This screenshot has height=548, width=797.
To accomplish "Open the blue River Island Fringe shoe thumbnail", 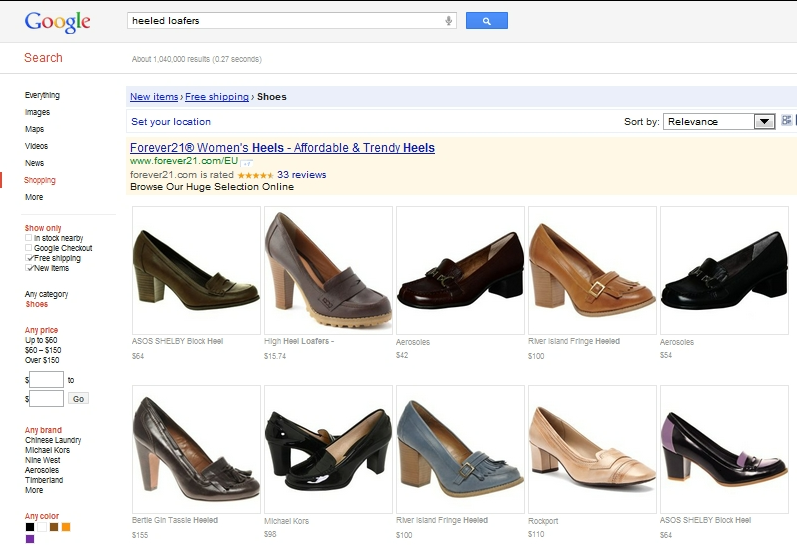I will pyautogui.click(x=461, y=451).
